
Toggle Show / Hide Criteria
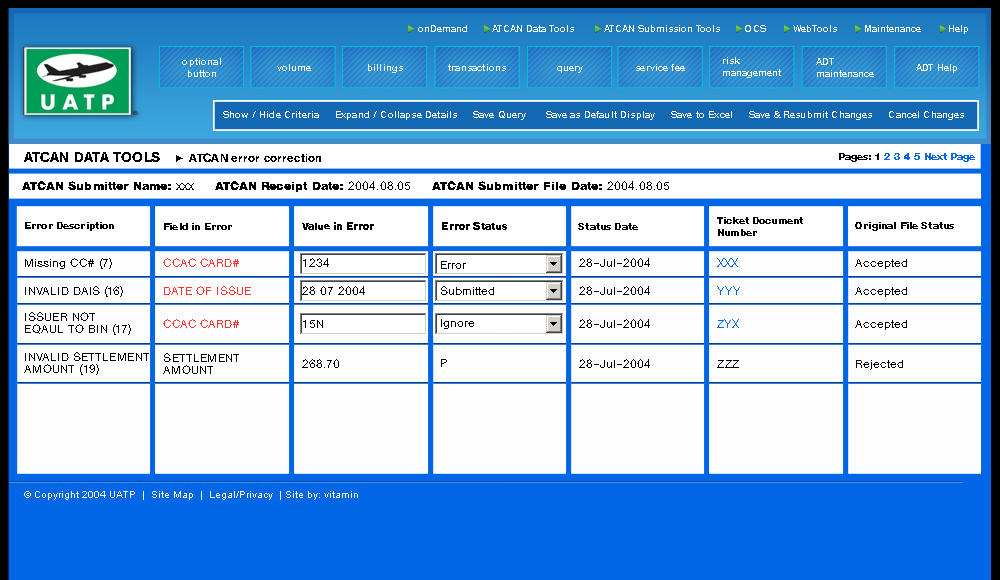pos(271,115)
